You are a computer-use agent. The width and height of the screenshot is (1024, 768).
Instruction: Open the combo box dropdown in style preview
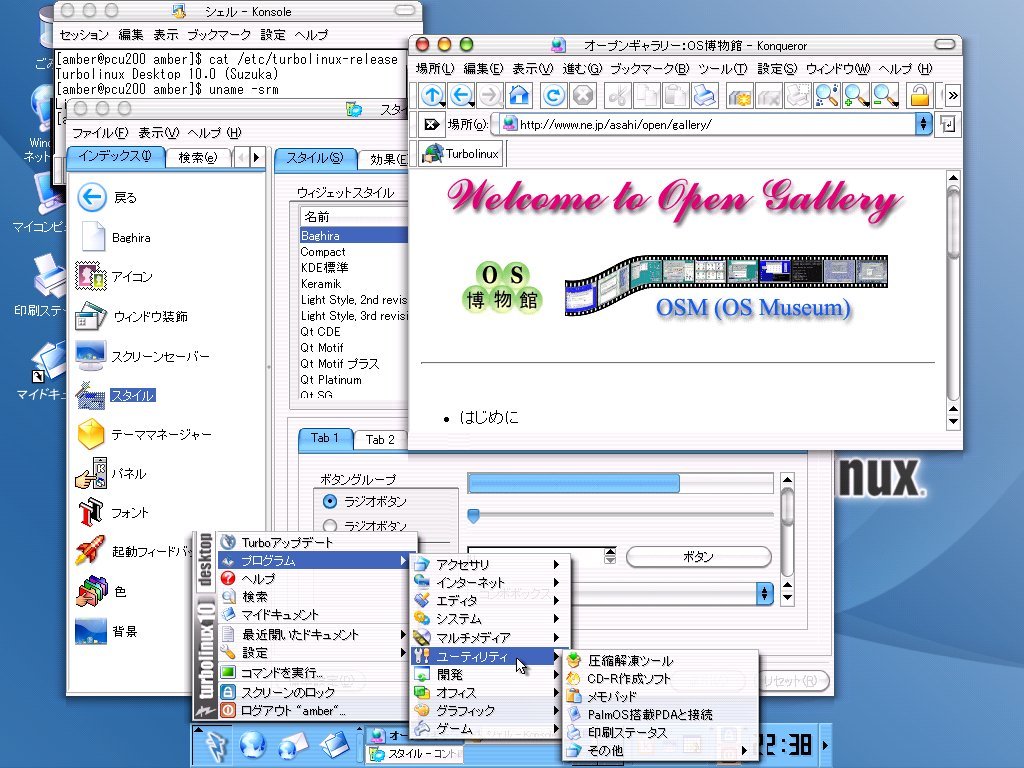(764, 593)
